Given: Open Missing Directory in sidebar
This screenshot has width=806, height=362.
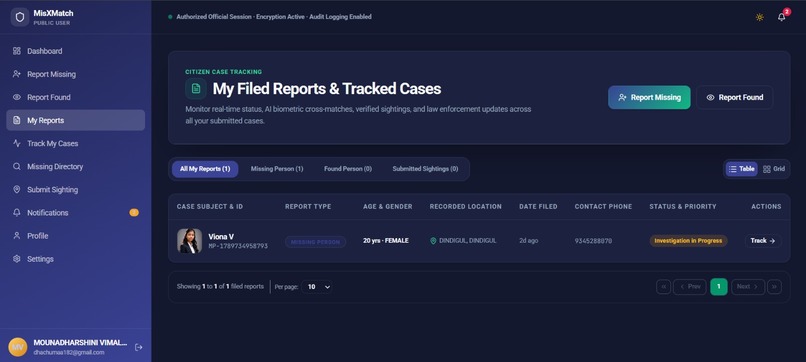Looking at the screenshot, I should [x=76, y=167].
